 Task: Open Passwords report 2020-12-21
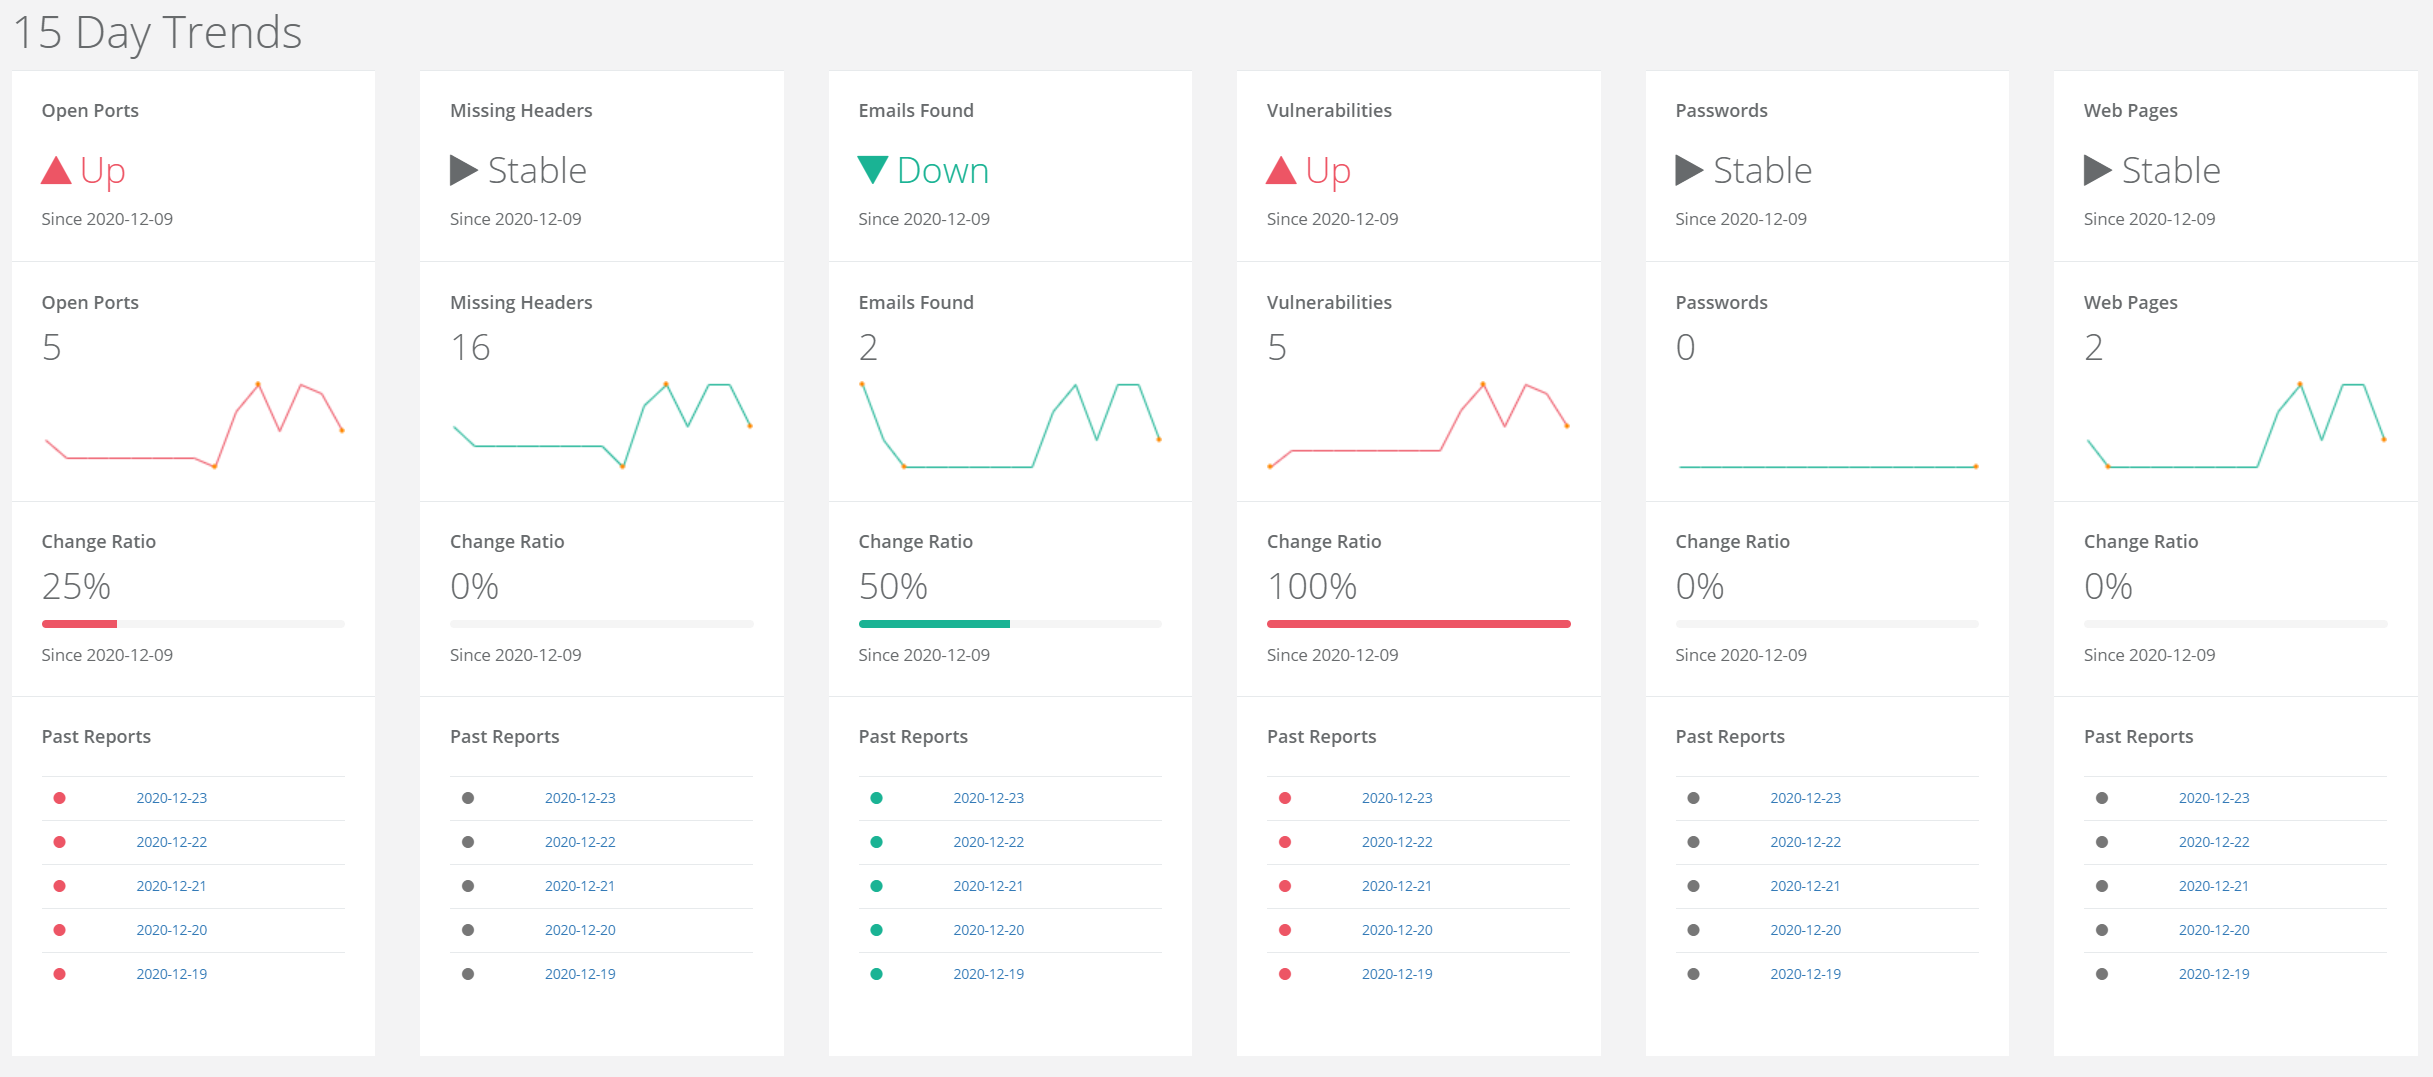pyautogui.click(x=1806, y=886)
